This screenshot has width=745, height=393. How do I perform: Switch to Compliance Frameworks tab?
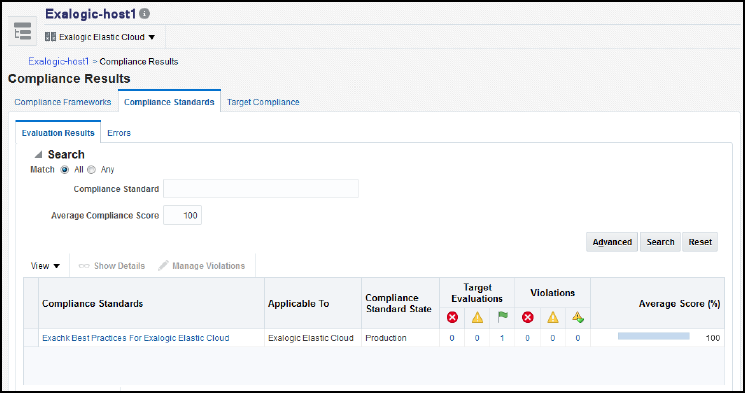click(63, 102)
